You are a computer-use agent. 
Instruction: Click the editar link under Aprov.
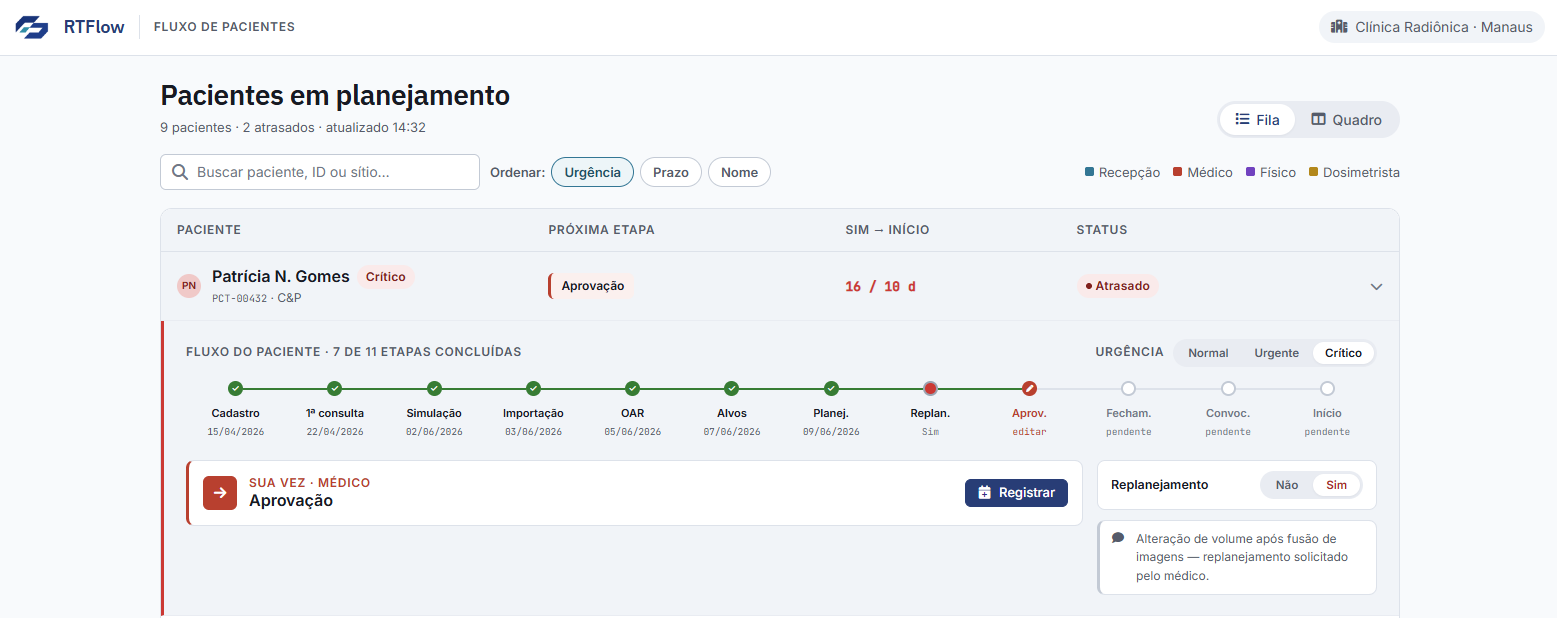tap(1029, 432)
